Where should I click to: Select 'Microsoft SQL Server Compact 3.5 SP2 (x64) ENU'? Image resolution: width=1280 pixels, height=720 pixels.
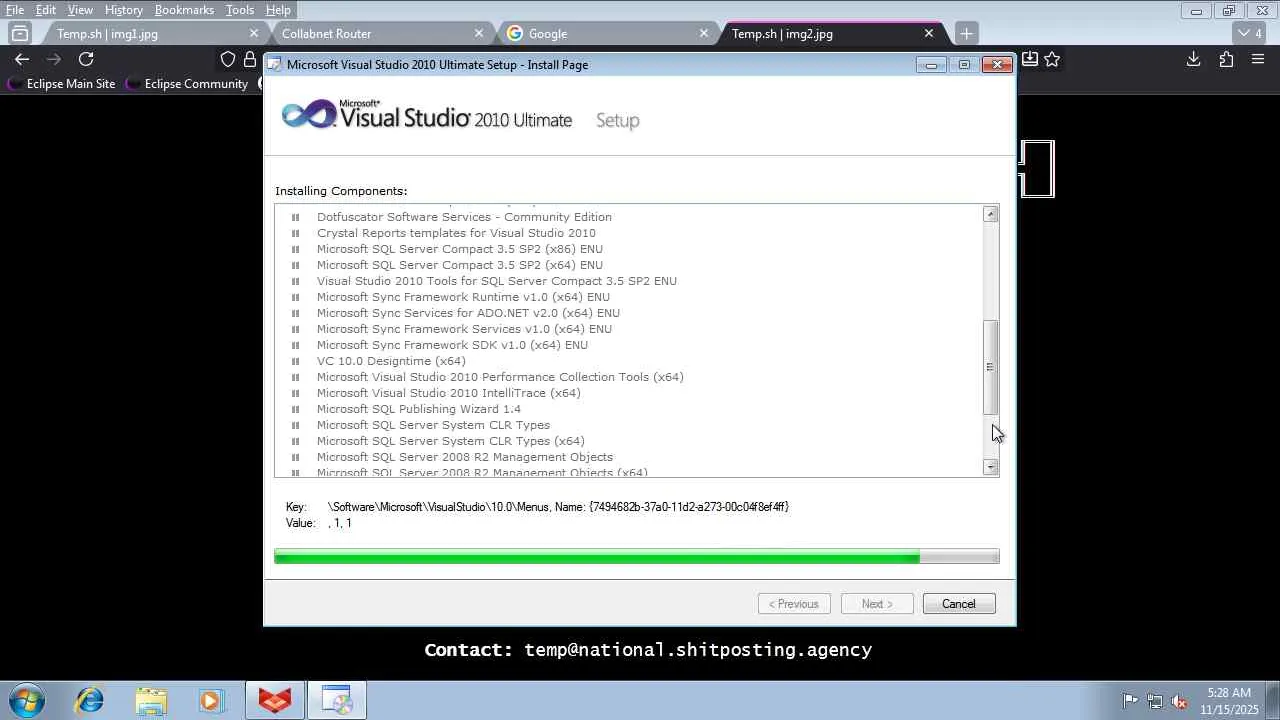tap(460, 265)
